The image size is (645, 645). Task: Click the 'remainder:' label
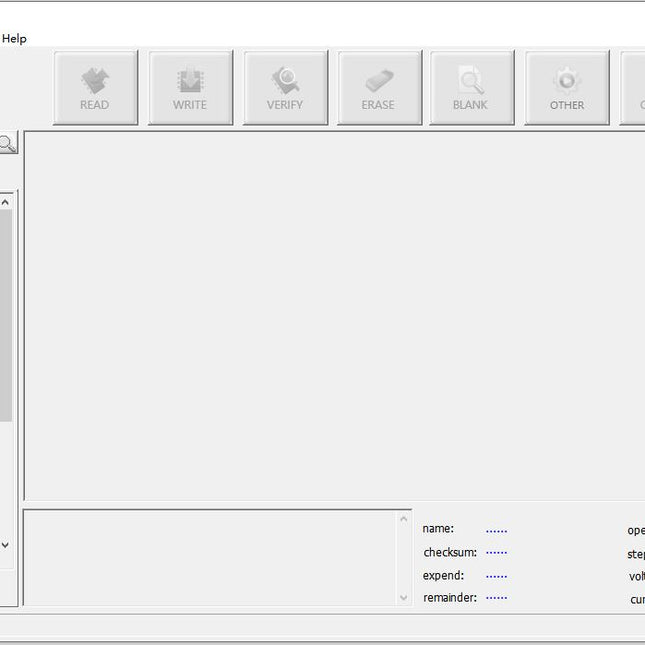[x=450, y=597]
